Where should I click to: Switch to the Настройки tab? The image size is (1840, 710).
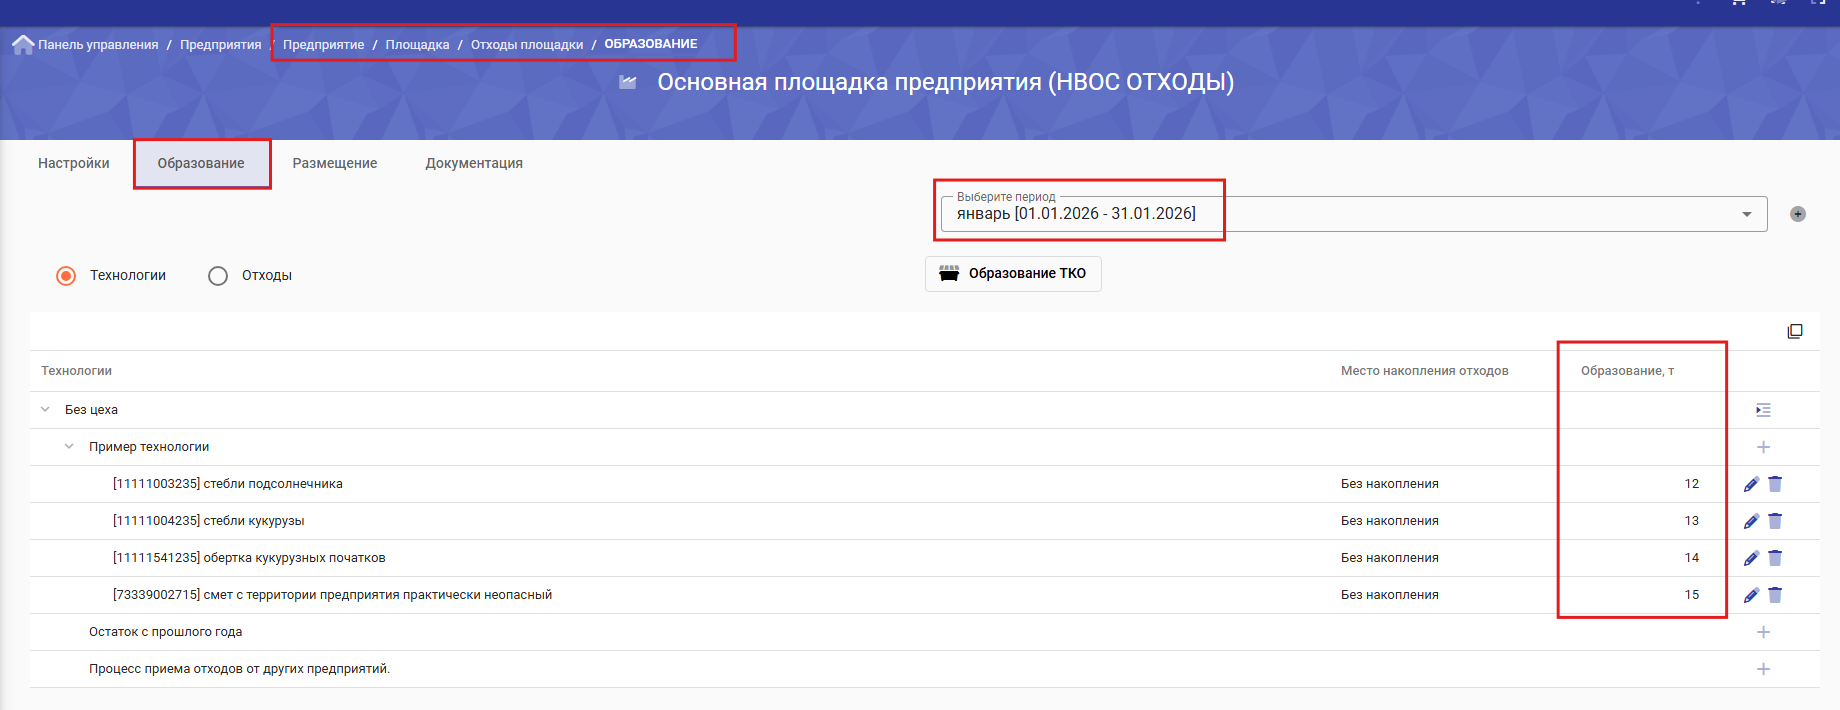coord(74,163)
